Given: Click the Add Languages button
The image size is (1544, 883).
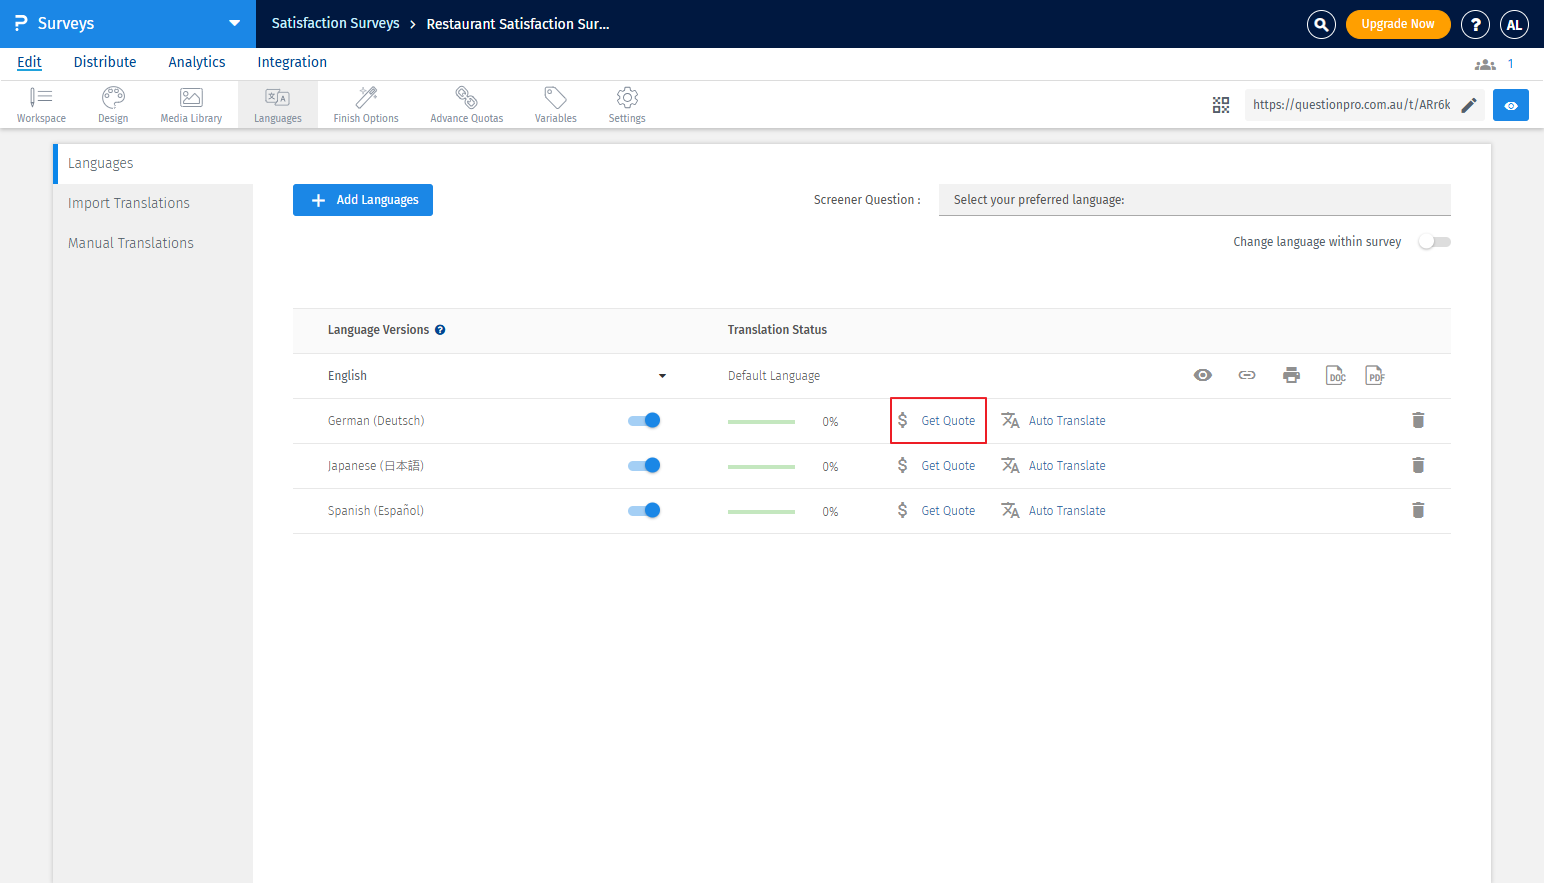Looking at the screenshot, I should coord(363,200).
